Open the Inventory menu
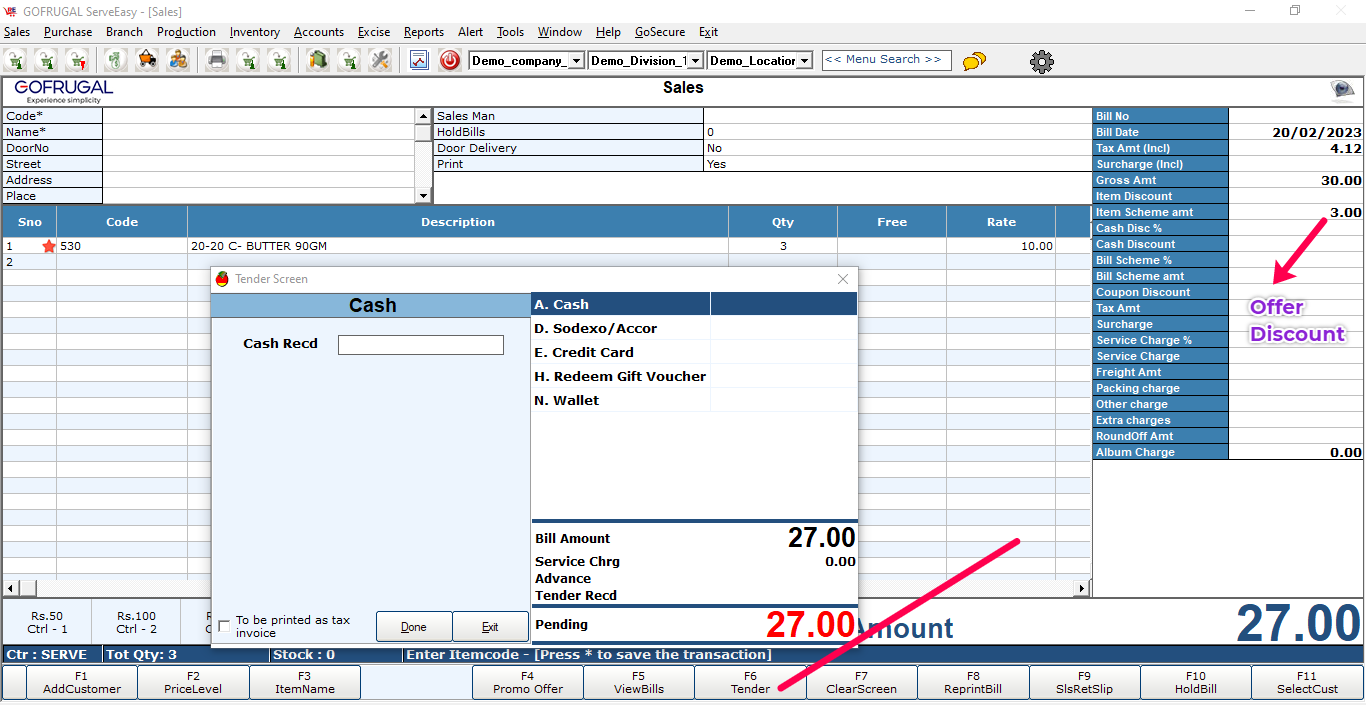 pyautogui.click(x=255, y=32)
